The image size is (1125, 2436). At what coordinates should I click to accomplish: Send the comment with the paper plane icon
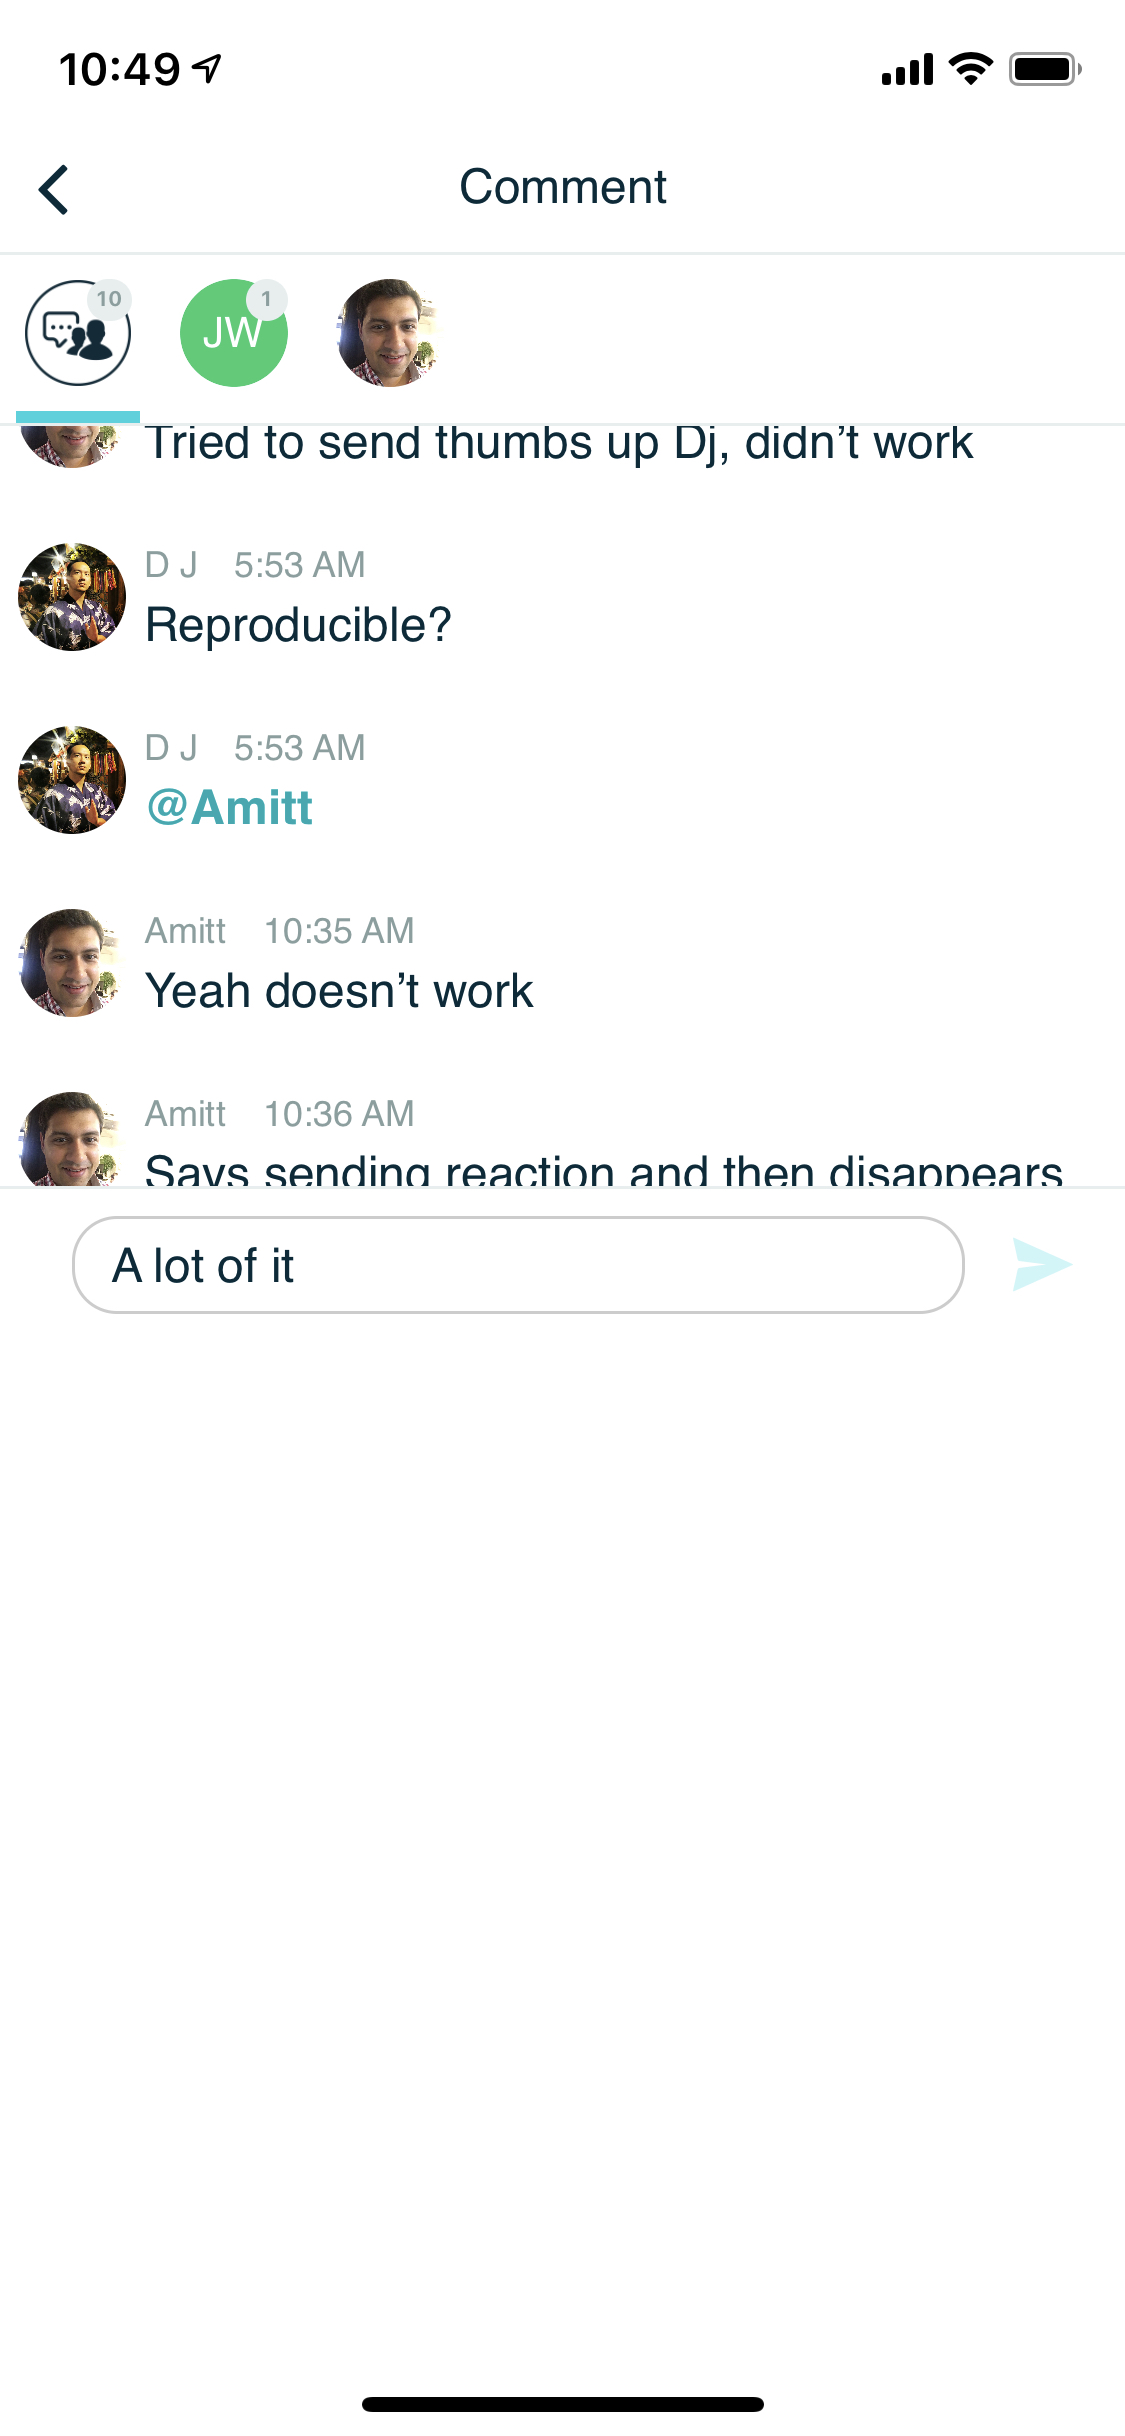[x=1041, y=1265]
